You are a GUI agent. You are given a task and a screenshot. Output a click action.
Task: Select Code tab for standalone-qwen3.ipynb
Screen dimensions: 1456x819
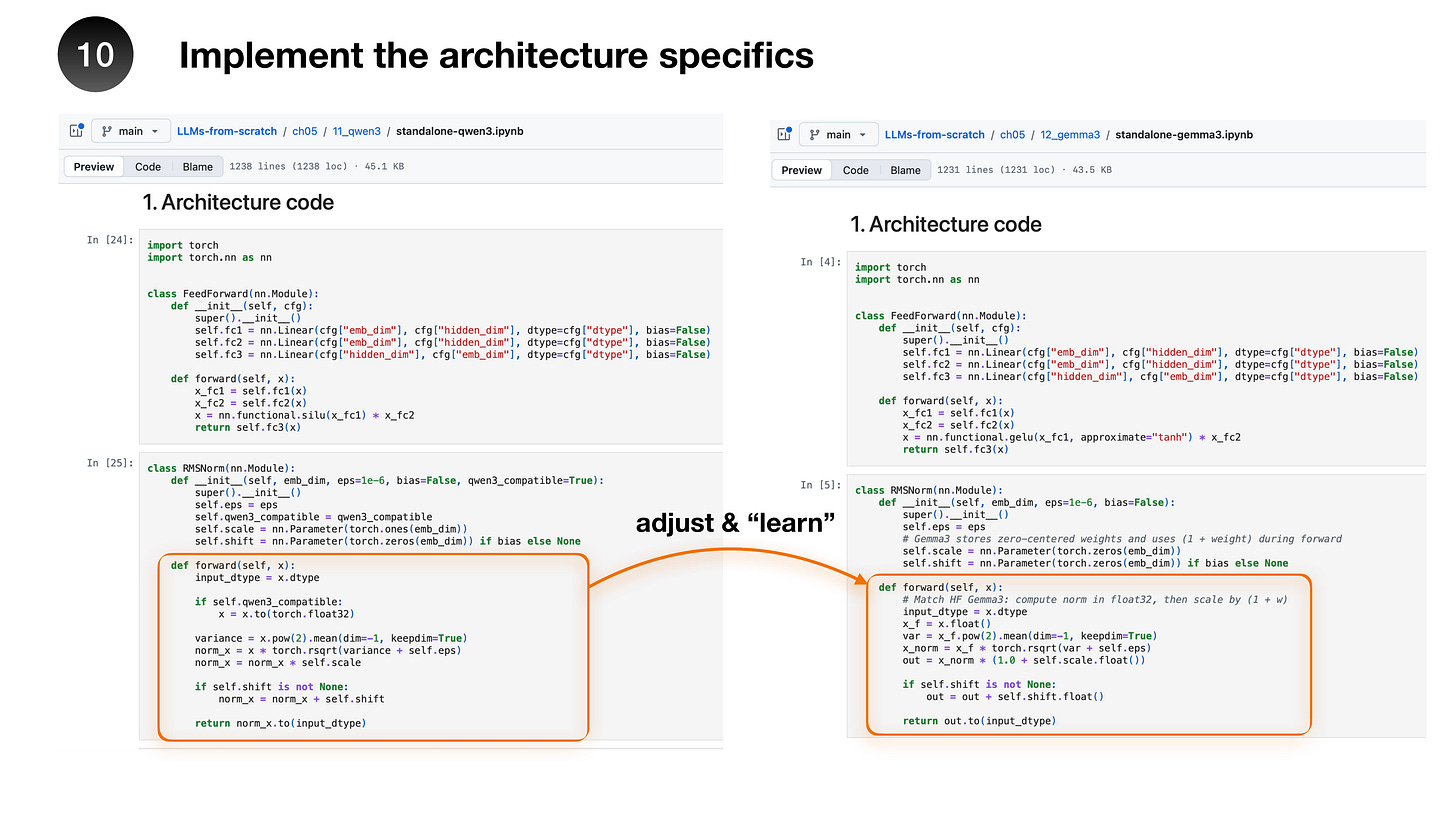pos(148,167)
